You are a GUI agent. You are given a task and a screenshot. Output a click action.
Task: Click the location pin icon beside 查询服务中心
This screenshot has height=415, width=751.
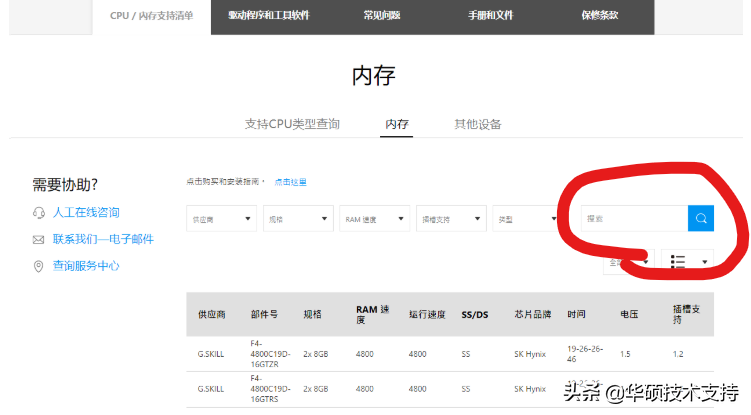pyautogui.click(x=38, y=266)
